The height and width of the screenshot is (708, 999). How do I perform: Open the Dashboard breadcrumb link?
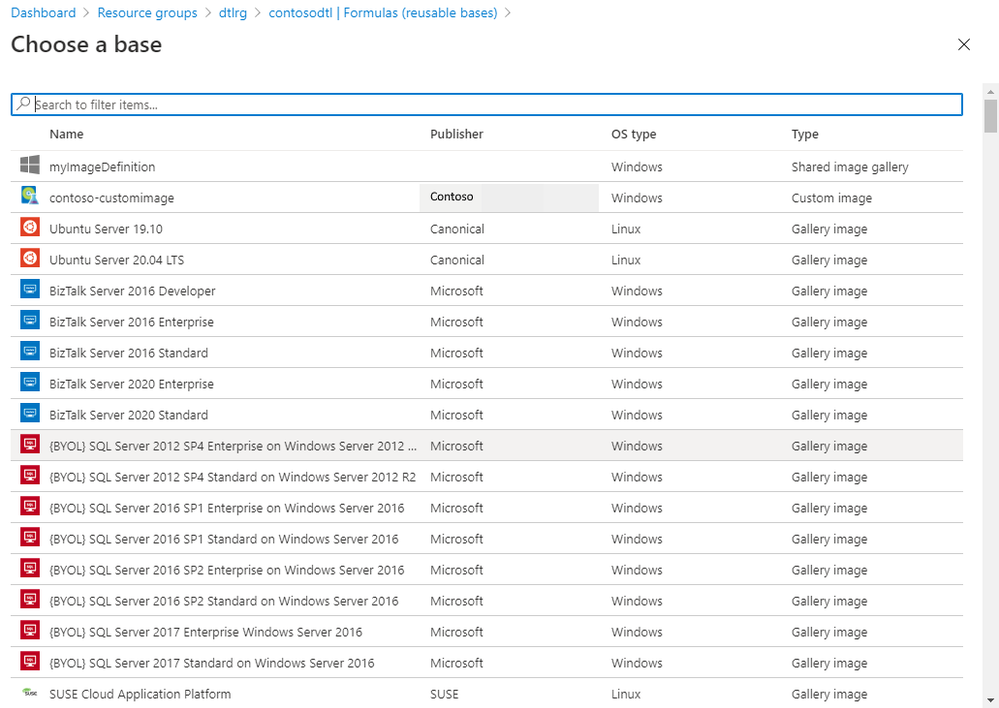pyautogui.click(x=43, y=13)
